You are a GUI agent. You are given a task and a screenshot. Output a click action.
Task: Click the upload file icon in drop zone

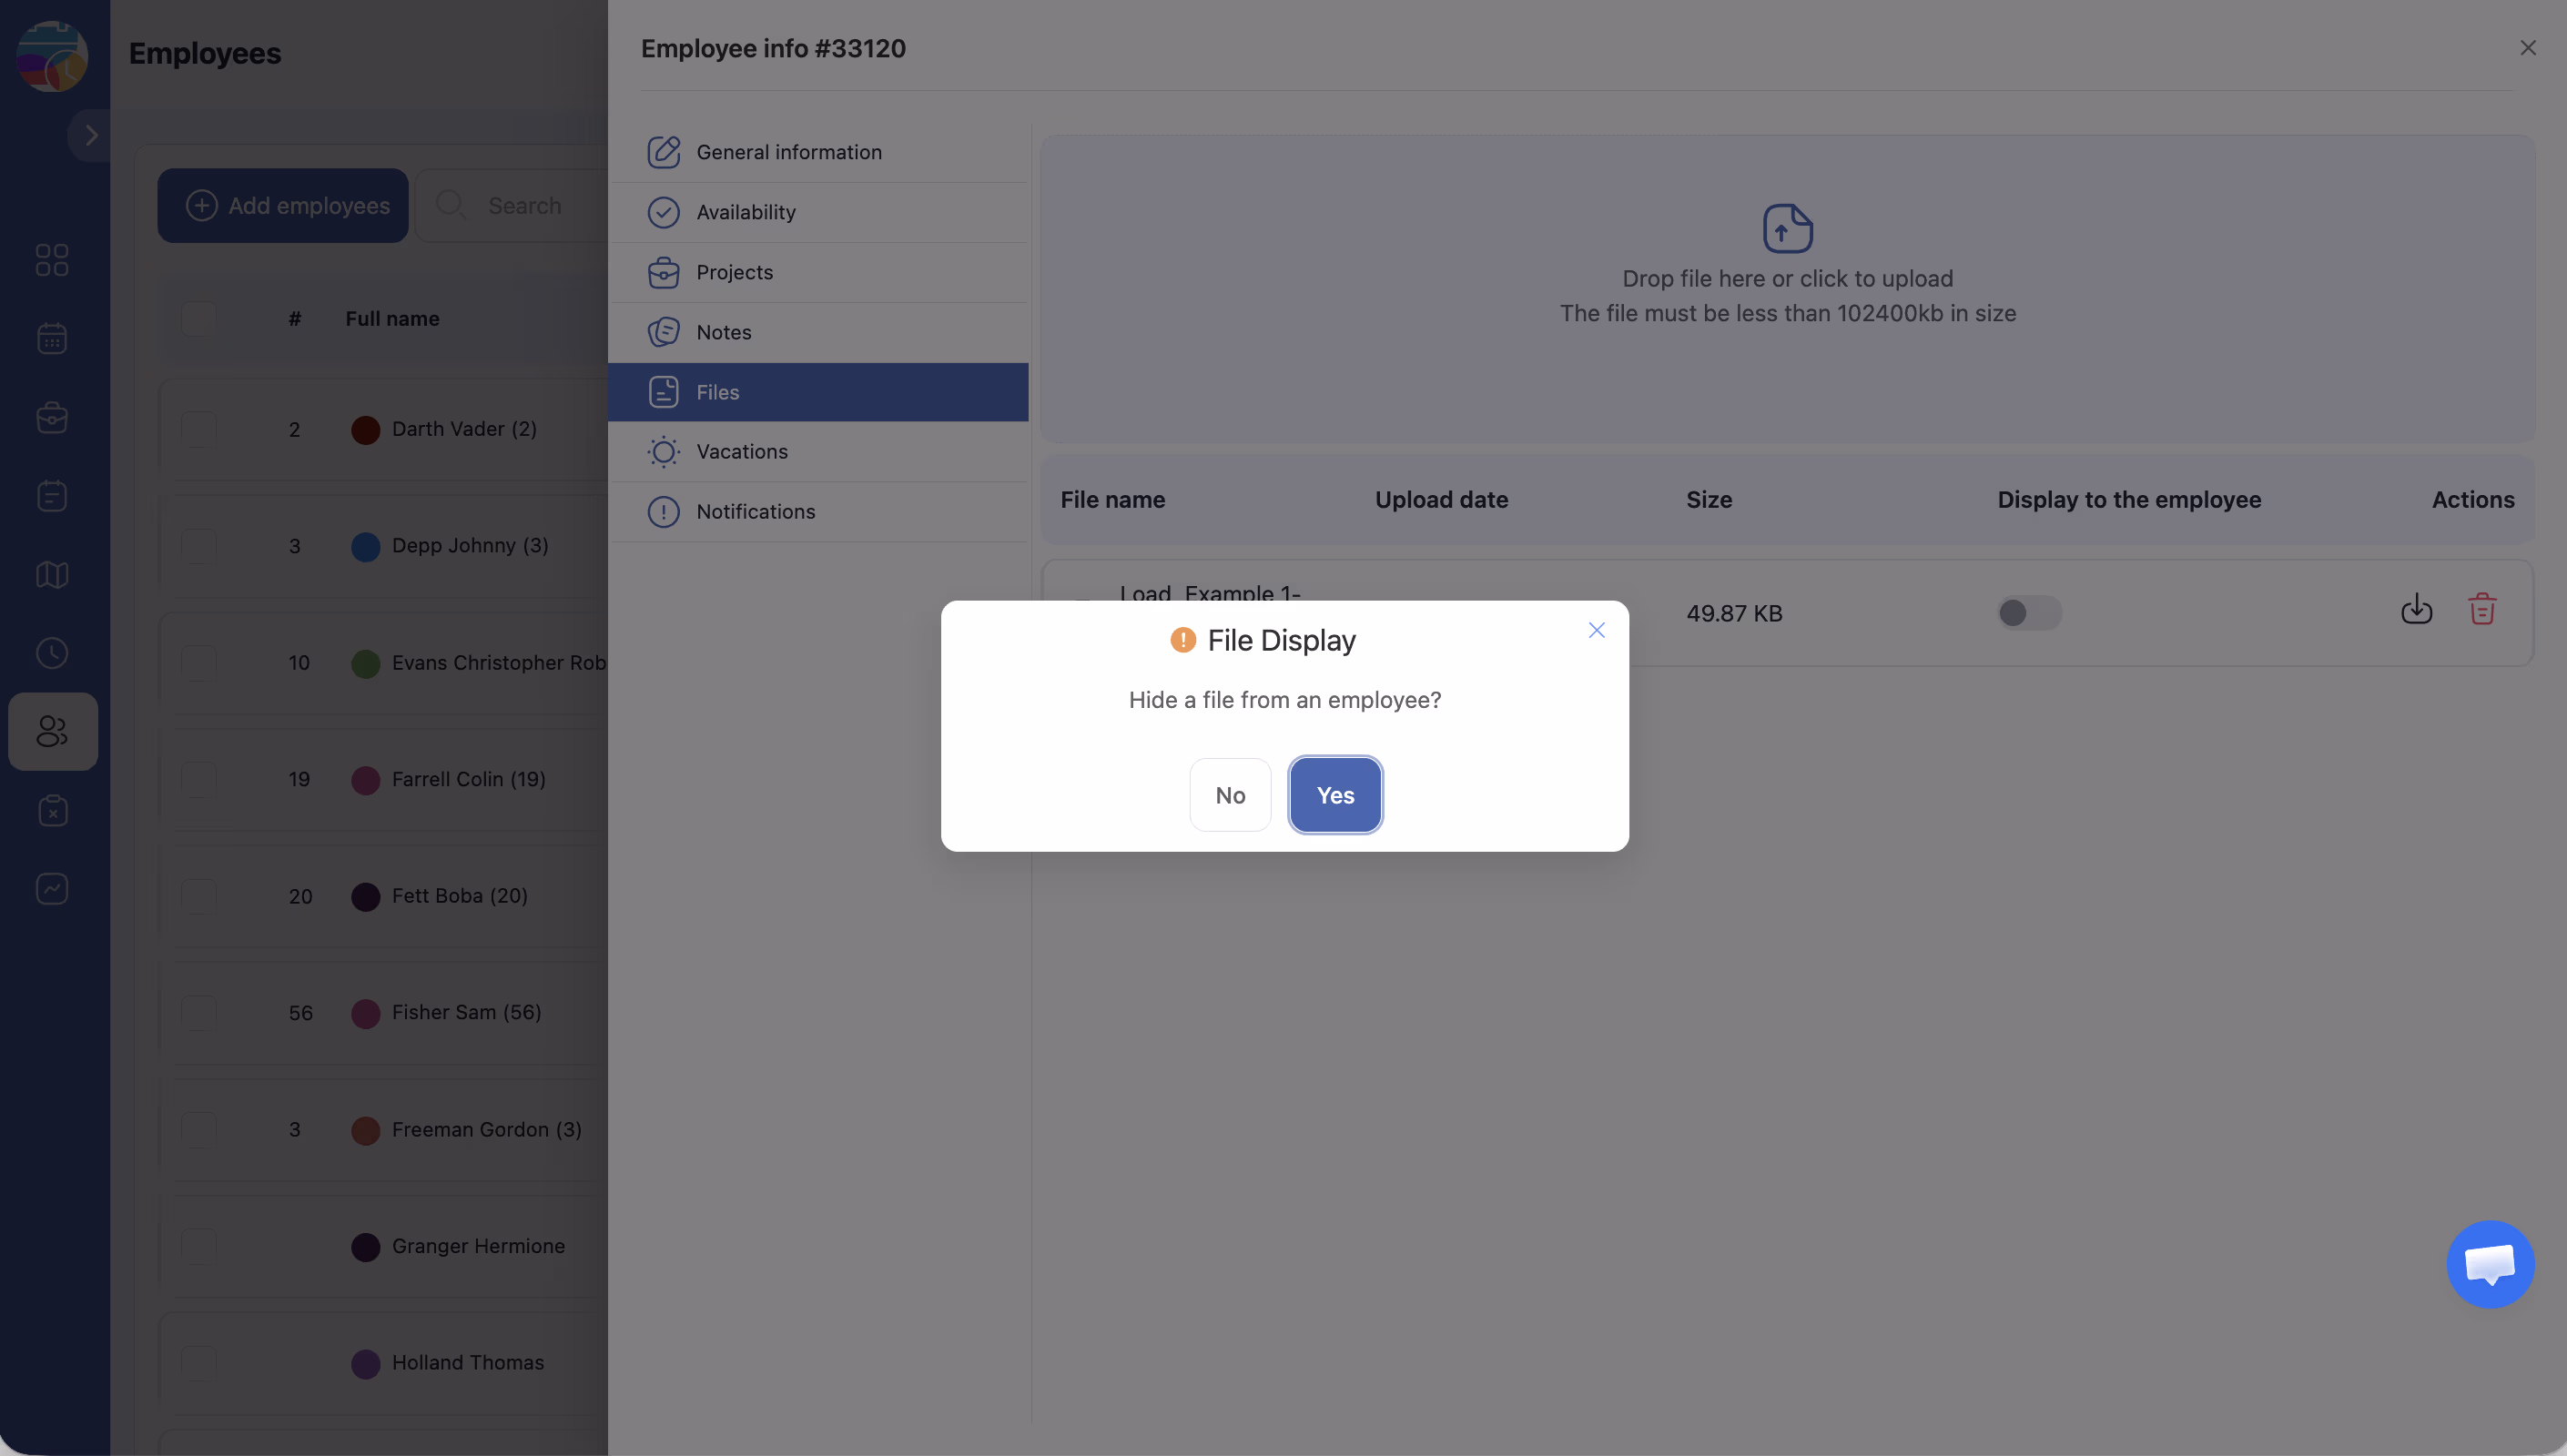click(1787, 228)
